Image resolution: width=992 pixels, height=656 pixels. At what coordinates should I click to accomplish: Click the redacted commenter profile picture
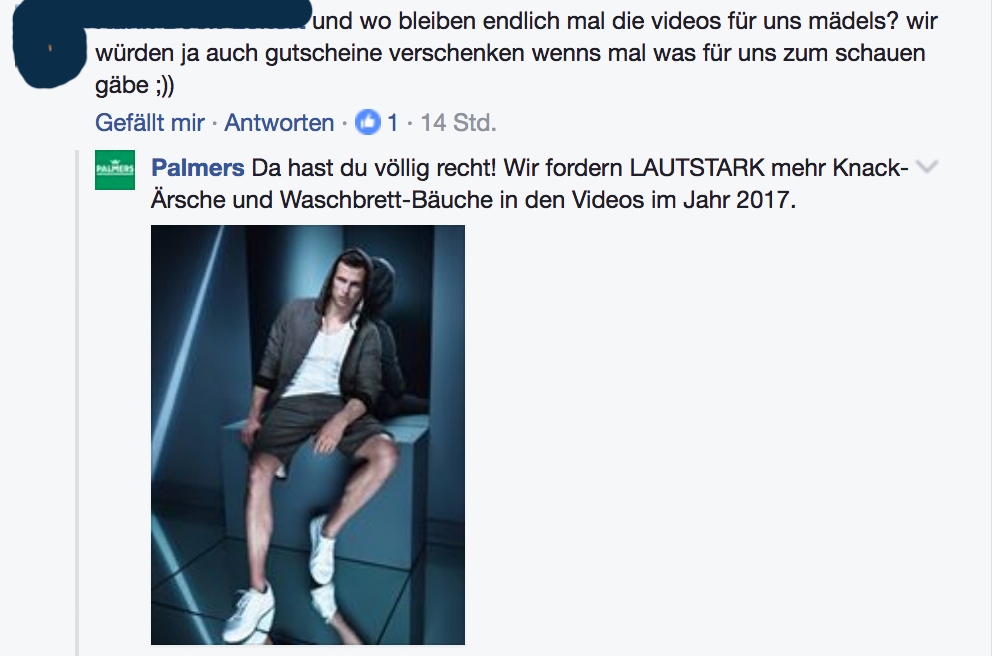coord(50,47)
